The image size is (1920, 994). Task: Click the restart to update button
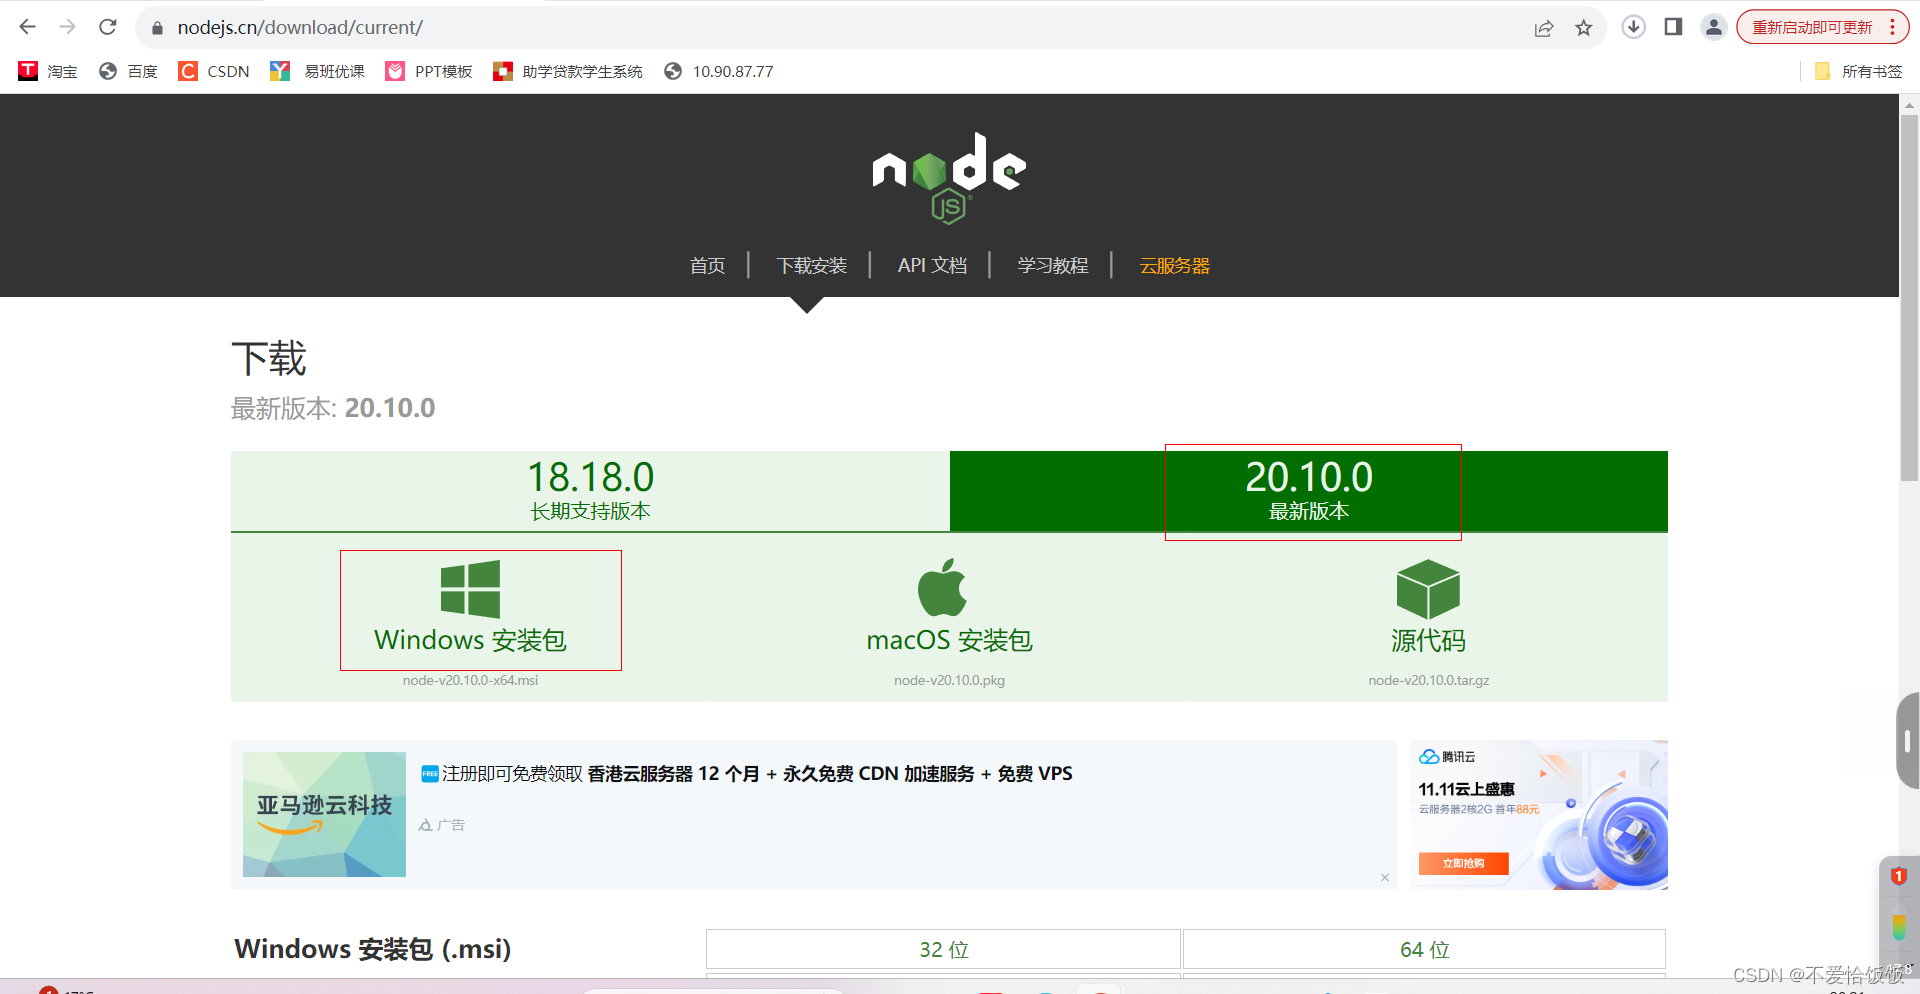[1811, 27]
